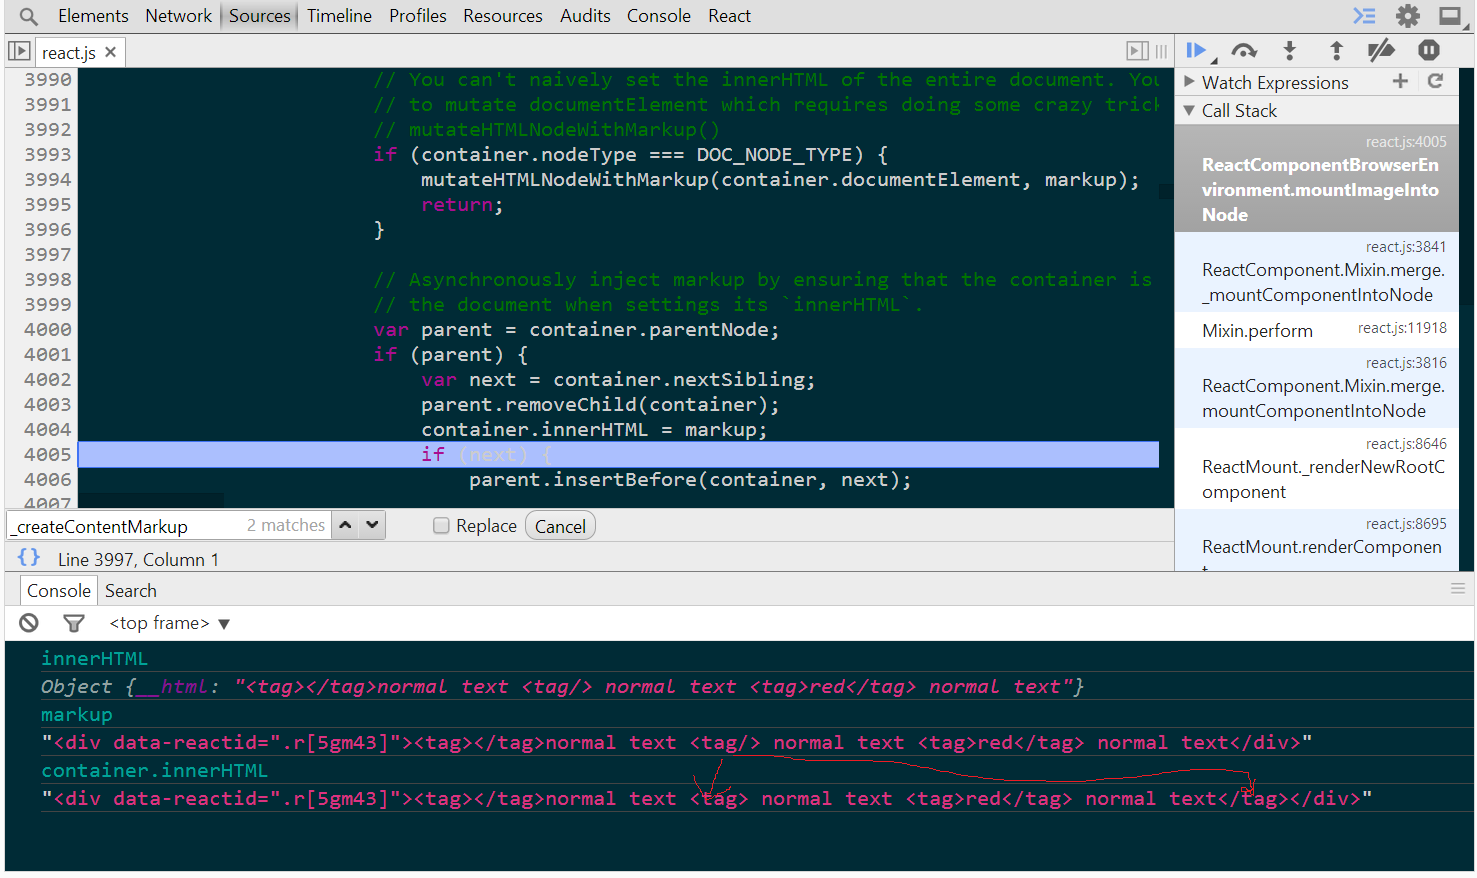Select the react.js file tab
1477x878 pixels.
tap(69, 52)
